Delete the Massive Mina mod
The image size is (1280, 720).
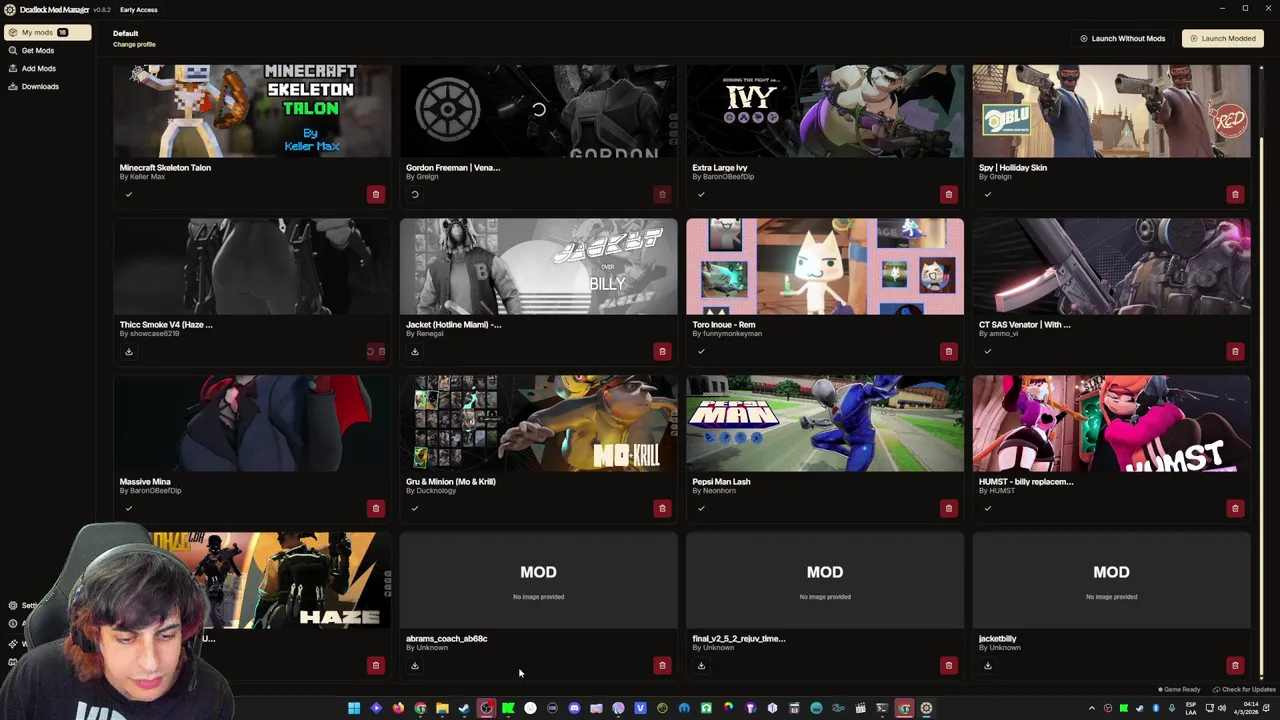click(x=376, y=508)
